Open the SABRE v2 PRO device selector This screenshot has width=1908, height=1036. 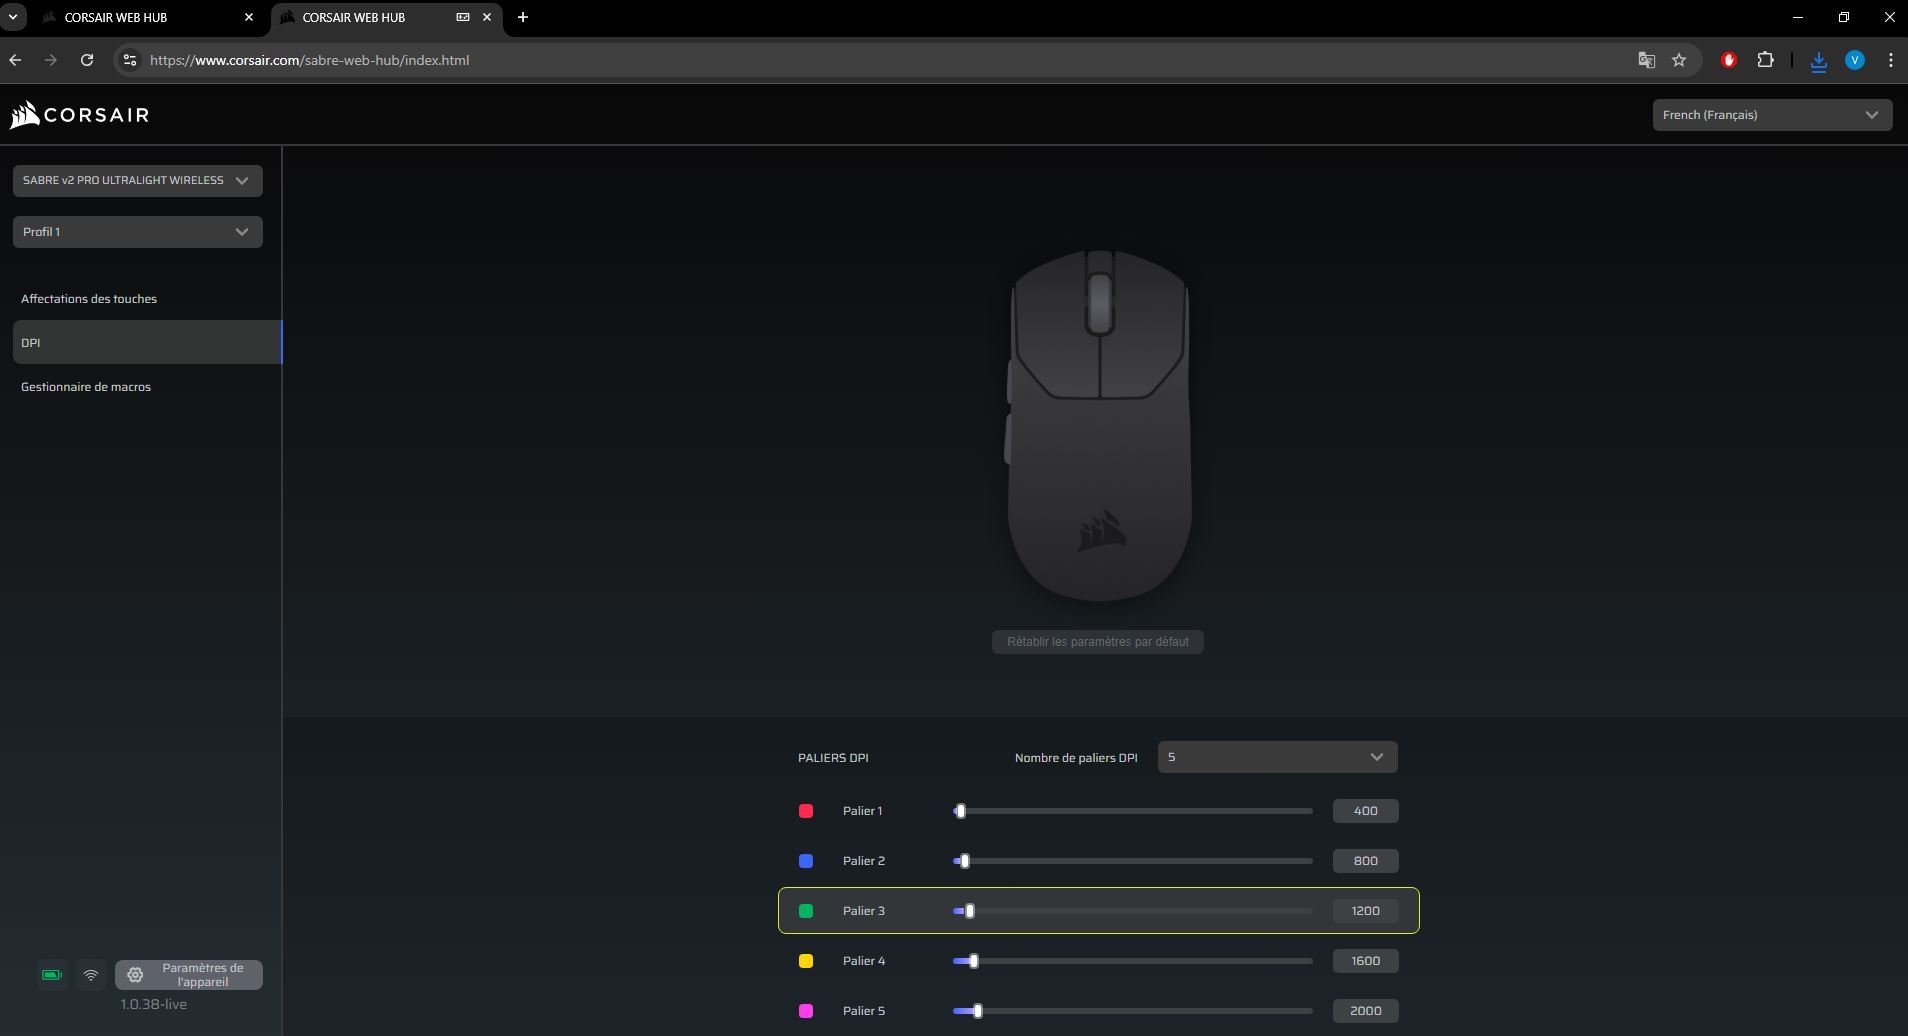point(136,181)
